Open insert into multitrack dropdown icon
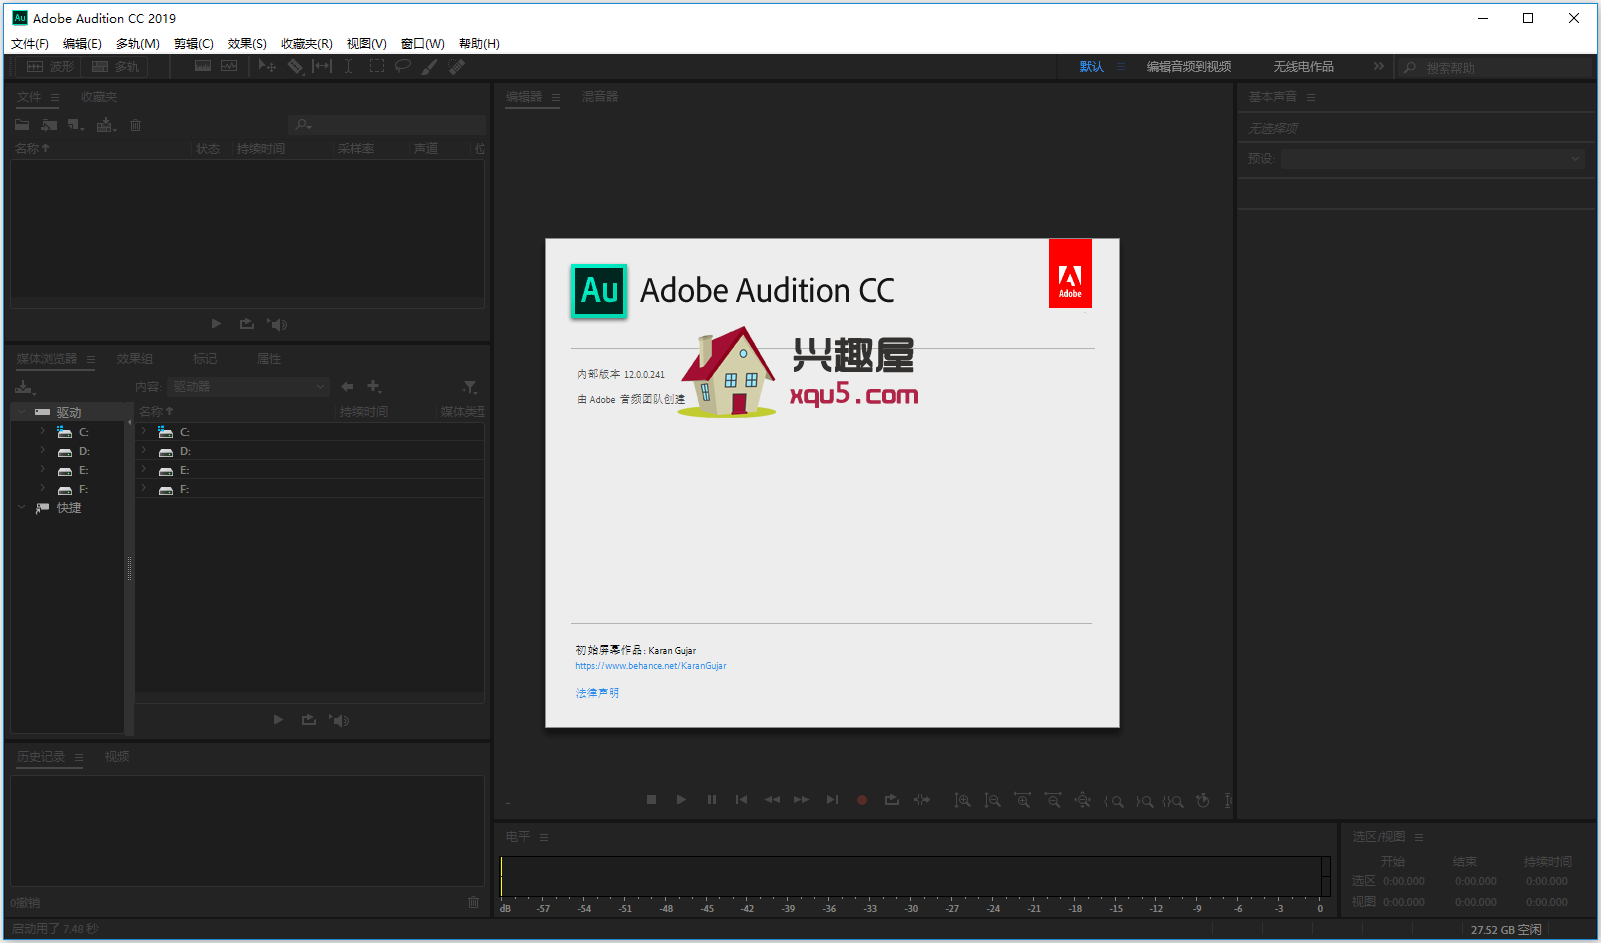 pyautogui.click(x=106, y=125)
